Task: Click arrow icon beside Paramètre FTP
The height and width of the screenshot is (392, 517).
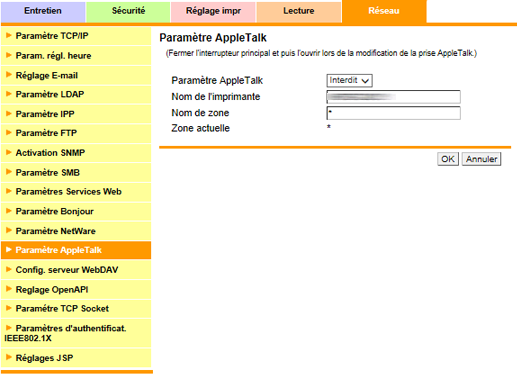Action: click(x=9, y=133)
